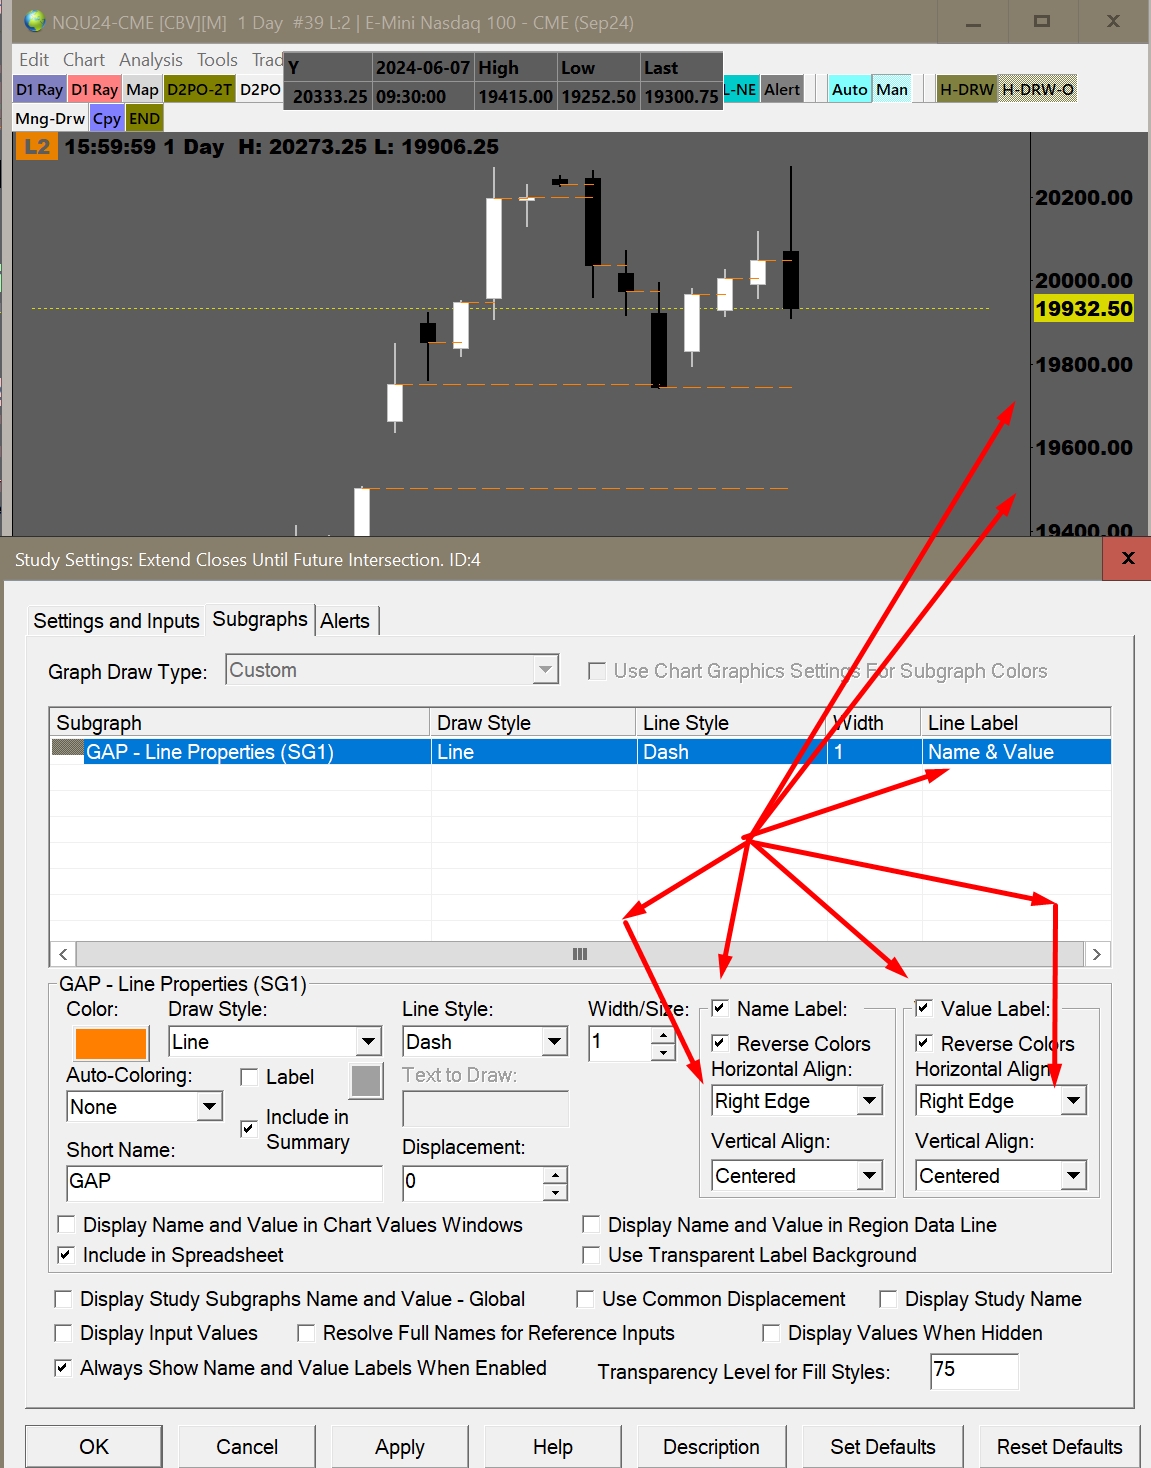Click the H-DRW-O toolbar button
The width and height of the screenshot is (1151, 1468).
pos(1038,90)
